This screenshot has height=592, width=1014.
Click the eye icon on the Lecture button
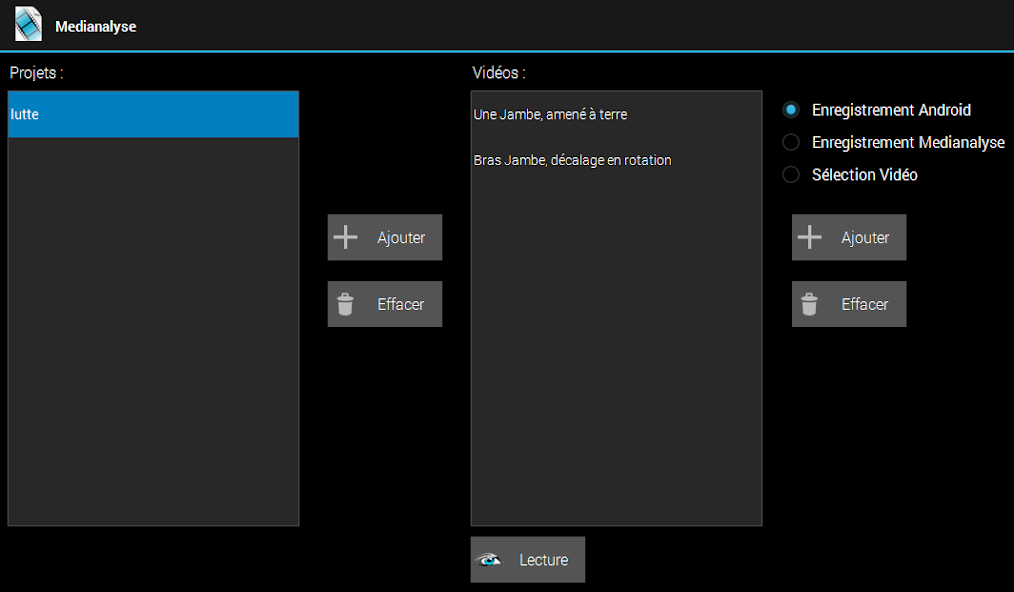coord(489,560)
